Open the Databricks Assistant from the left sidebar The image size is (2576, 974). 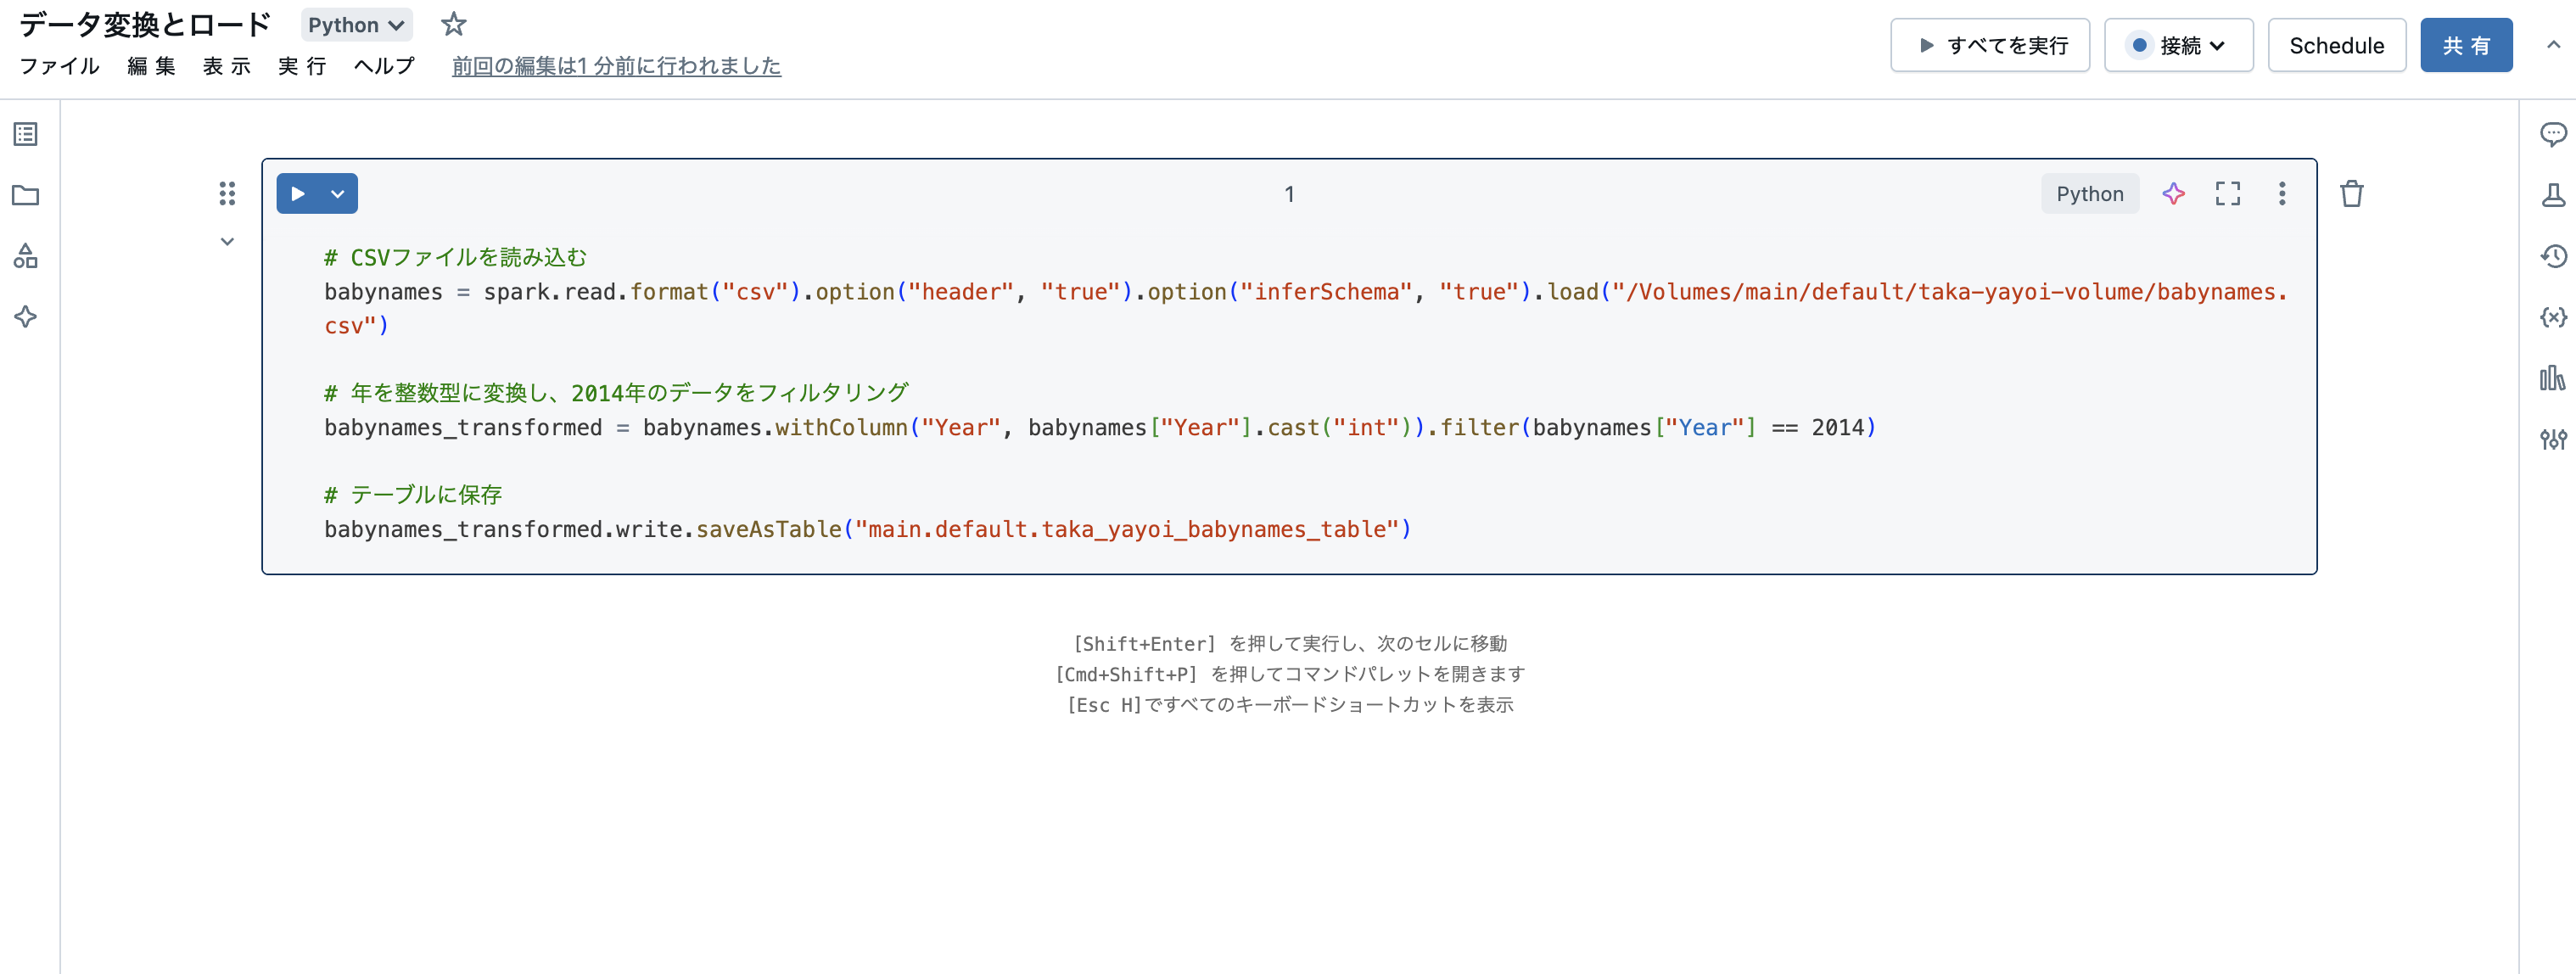[24, 316]
